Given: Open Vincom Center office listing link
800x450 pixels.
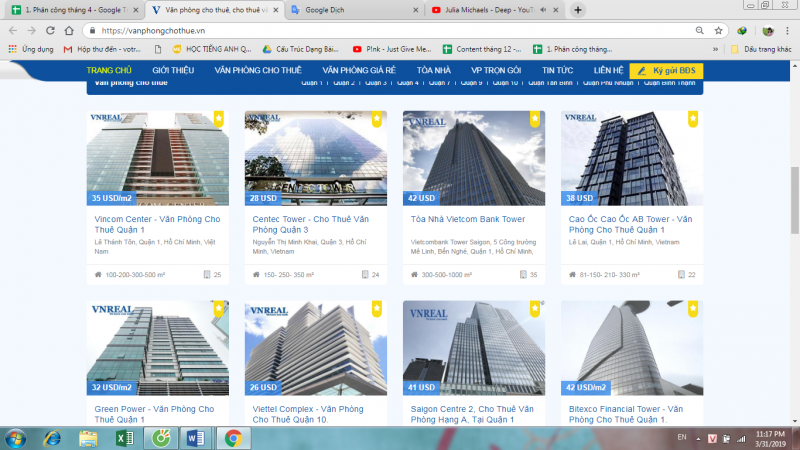Looking at the screenshot, I should pyautogui.click(x=157, y=224).
